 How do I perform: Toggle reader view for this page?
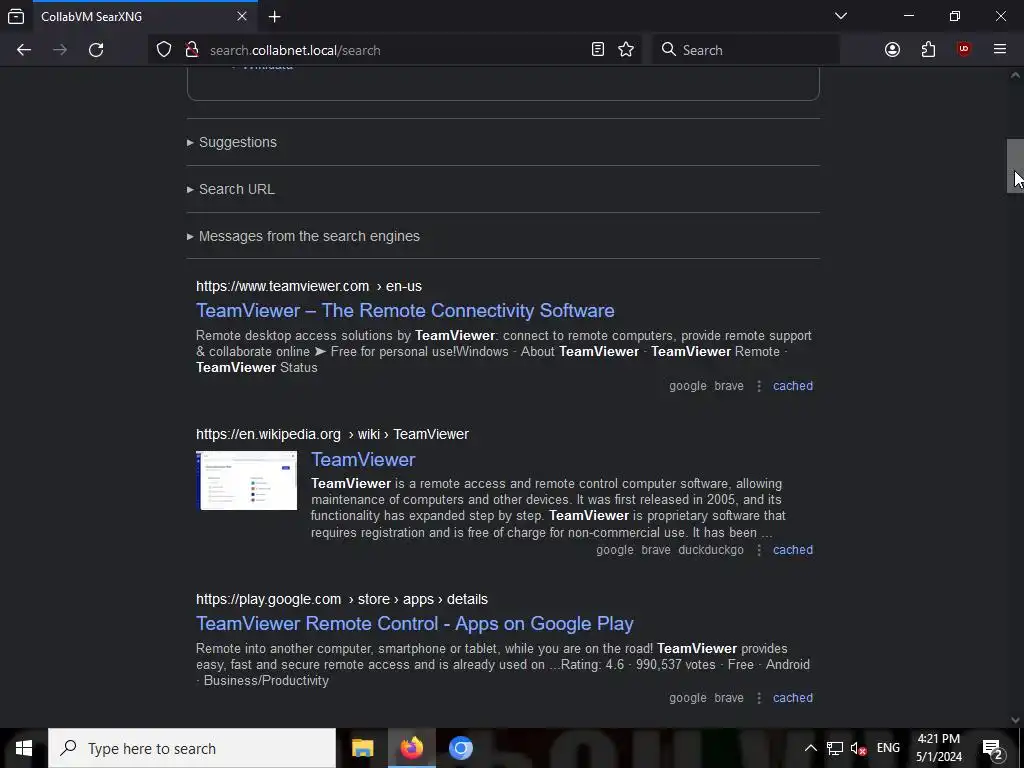[598, 50]
